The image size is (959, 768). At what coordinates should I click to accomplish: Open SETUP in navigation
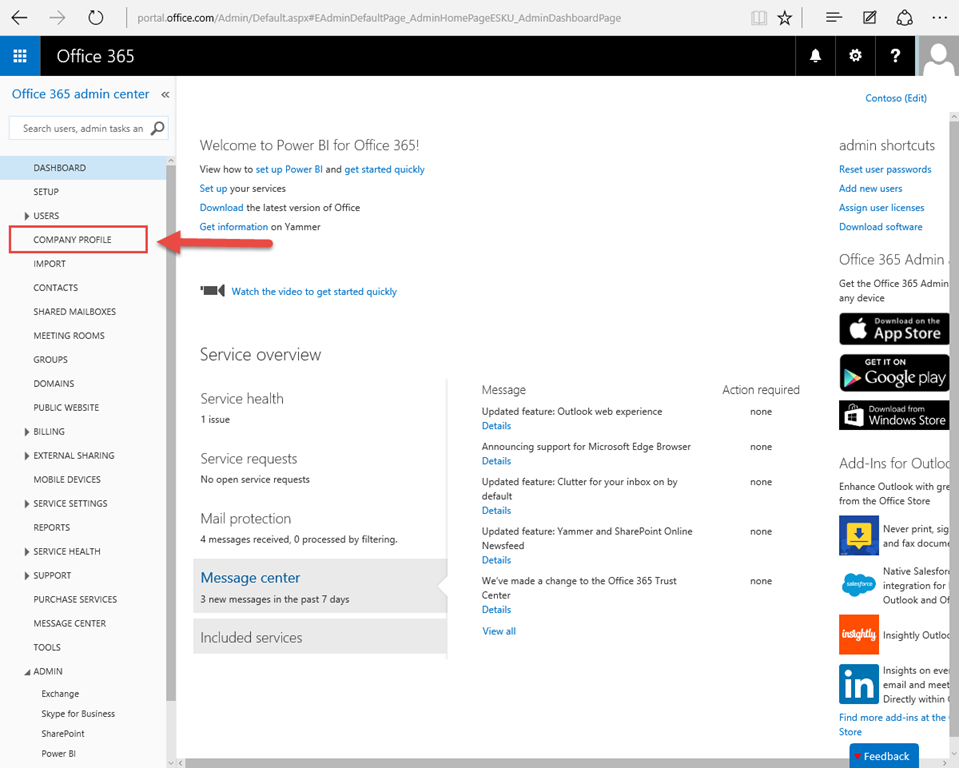pyautogui.click(x=46, y=191)
